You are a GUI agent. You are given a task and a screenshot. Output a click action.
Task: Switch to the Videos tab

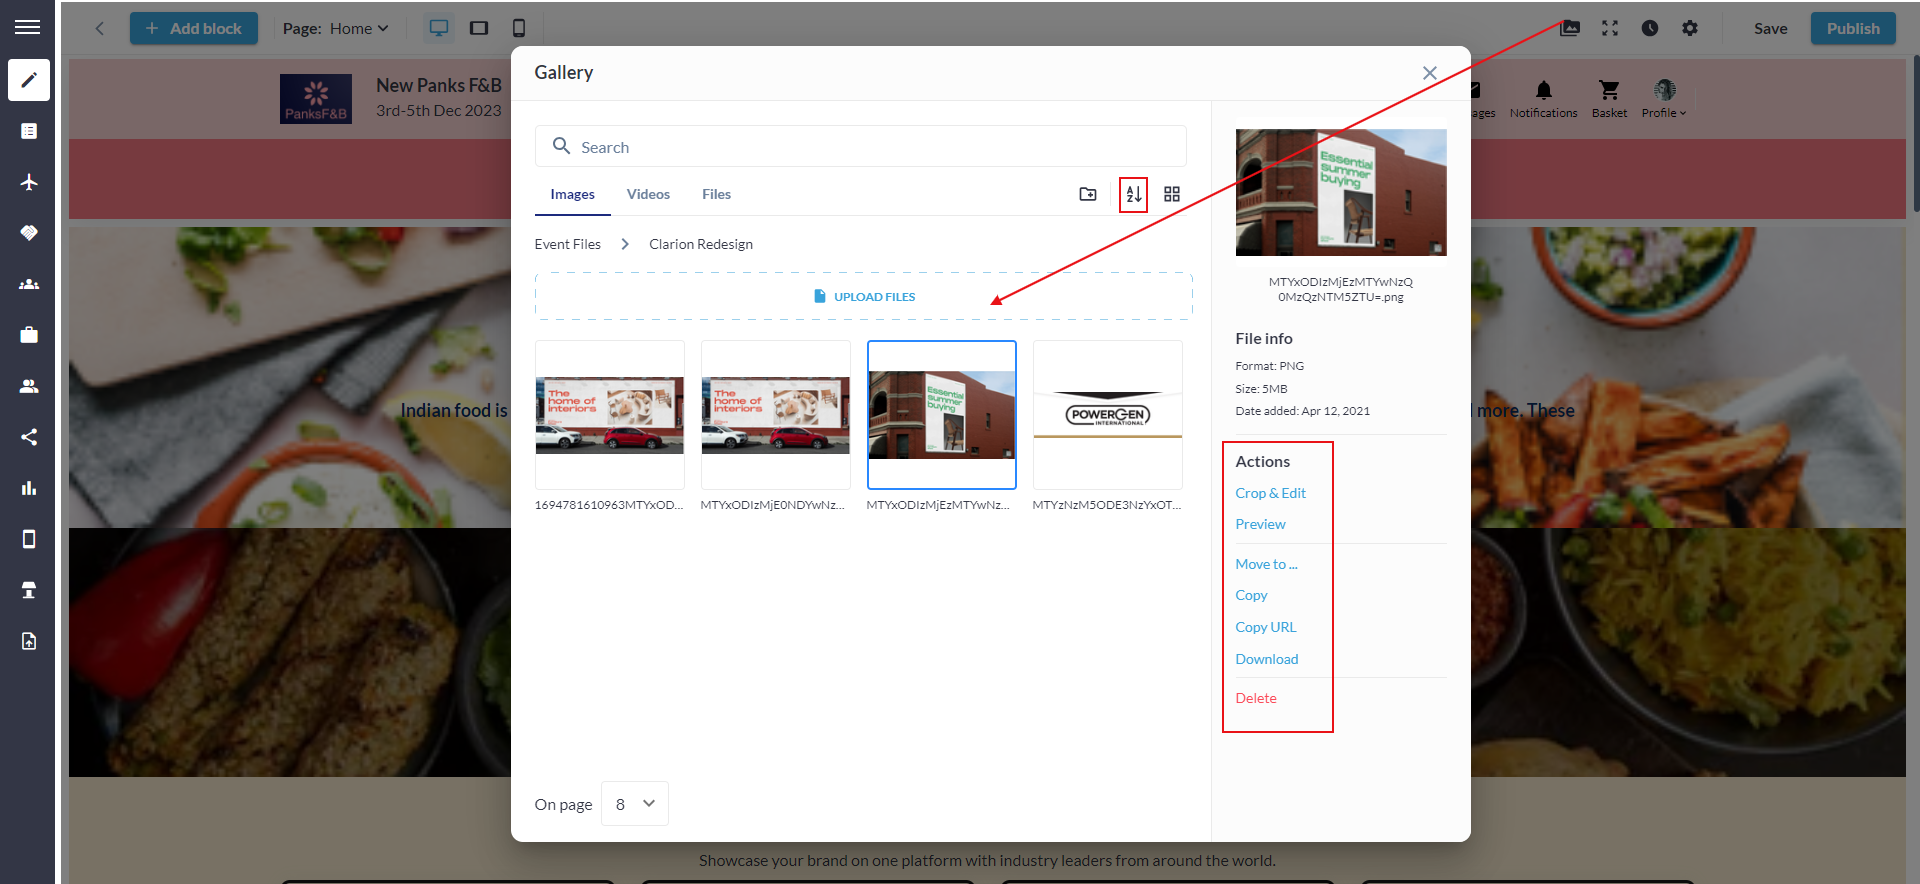(648, 194)
